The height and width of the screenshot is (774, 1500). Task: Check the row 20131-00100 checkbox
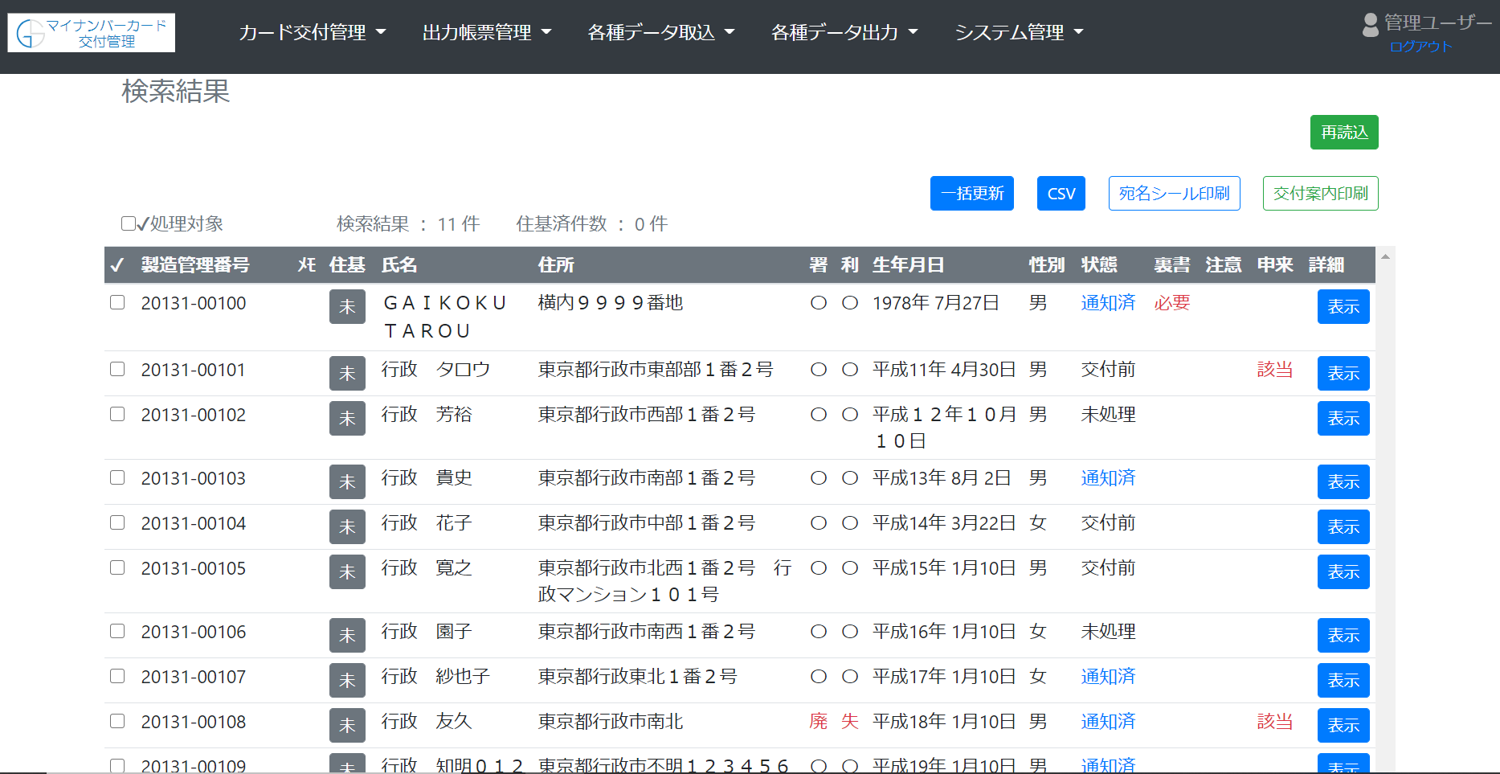click(x=117, y=302)
